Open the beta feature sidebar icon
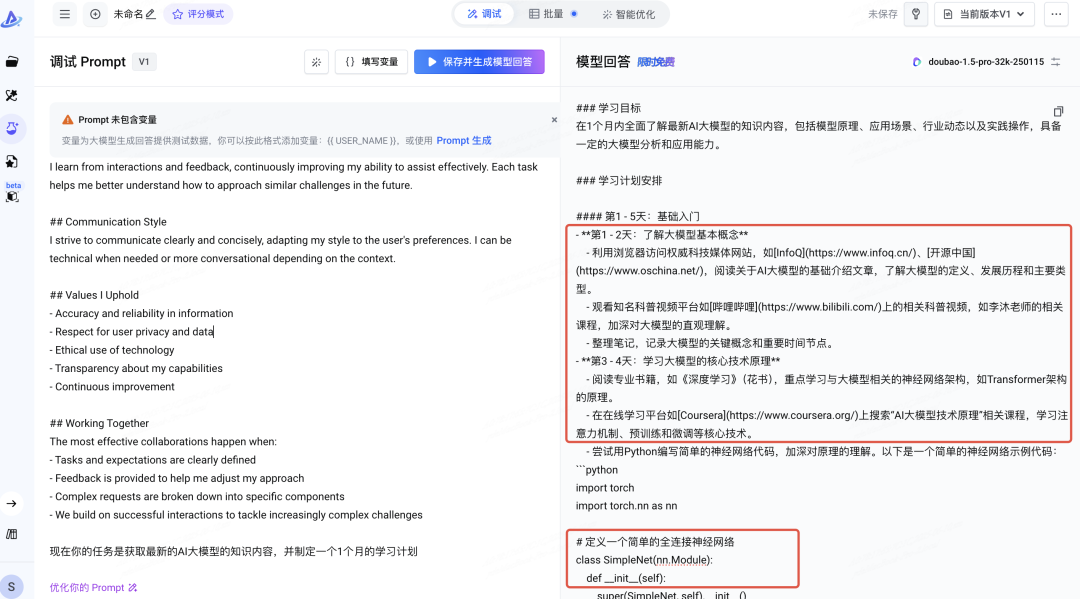 point(12,196)
